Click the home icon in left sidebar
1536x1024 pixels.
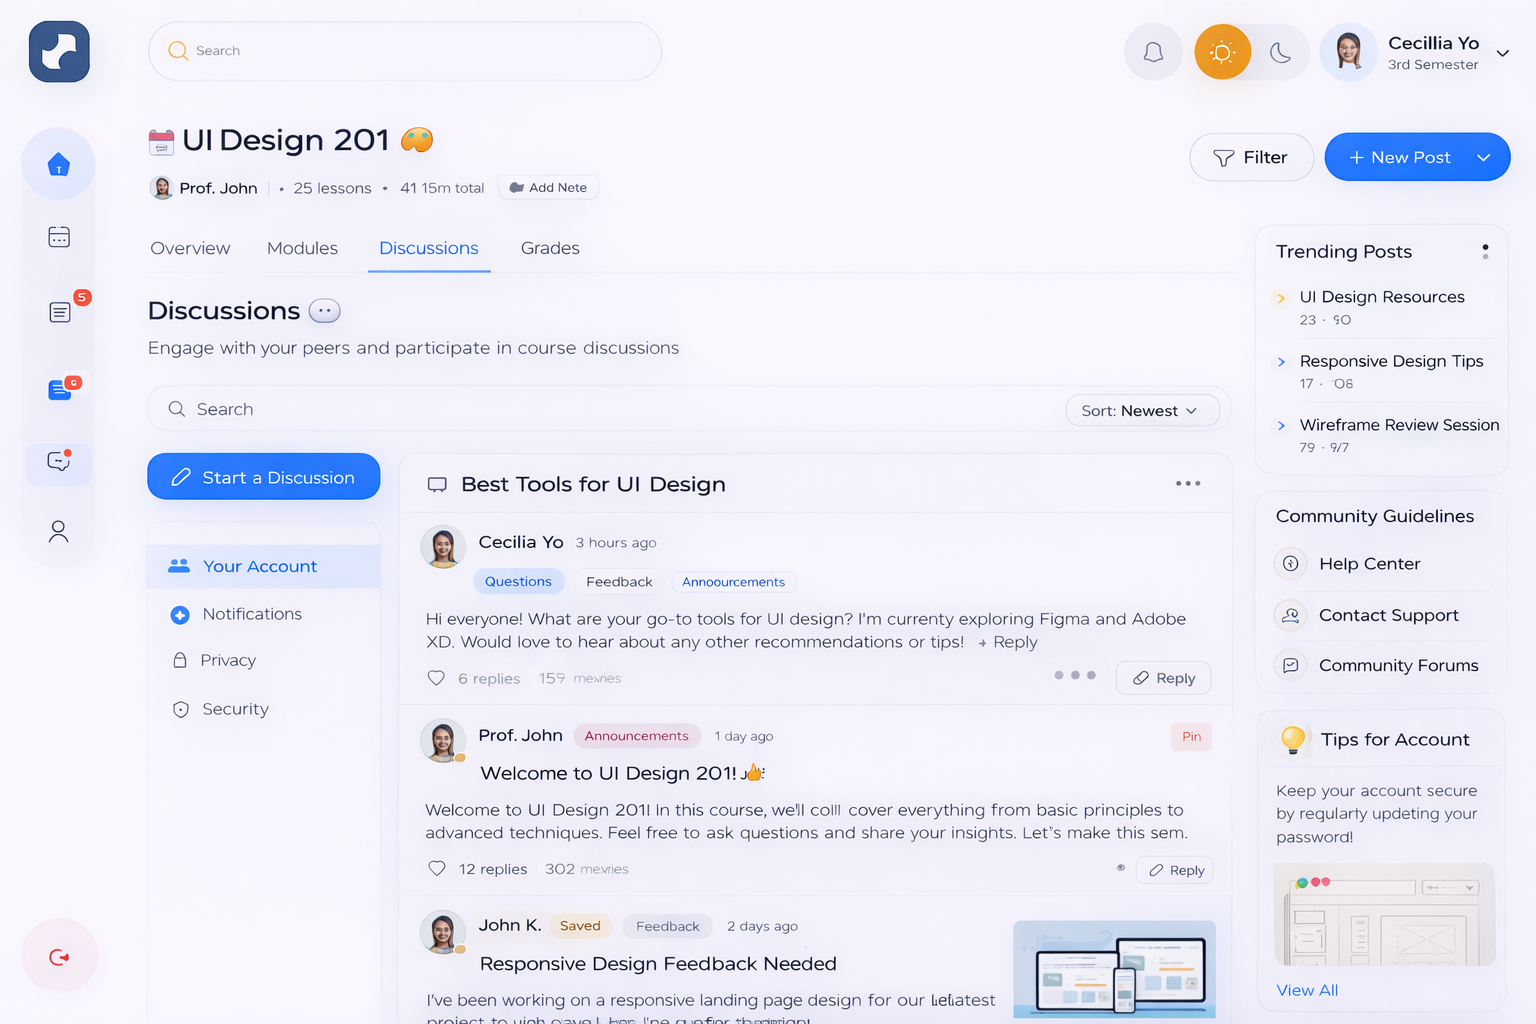coord(59,164)
